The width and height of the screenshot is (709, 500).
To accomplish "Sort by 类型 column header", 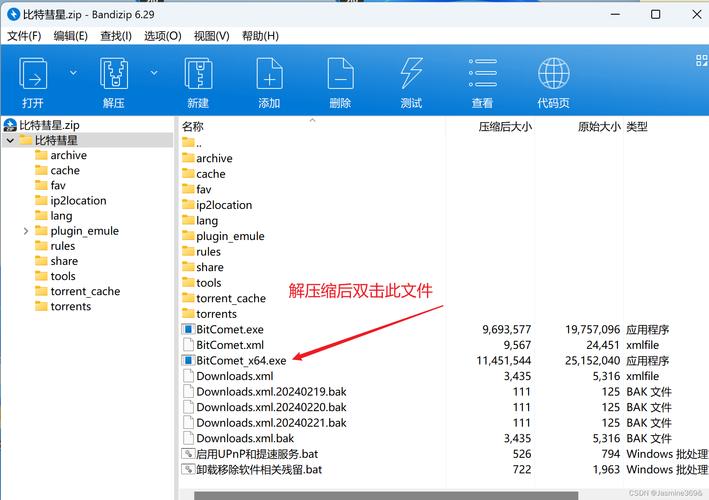I will pyautogui.click(x=637, y=127).
